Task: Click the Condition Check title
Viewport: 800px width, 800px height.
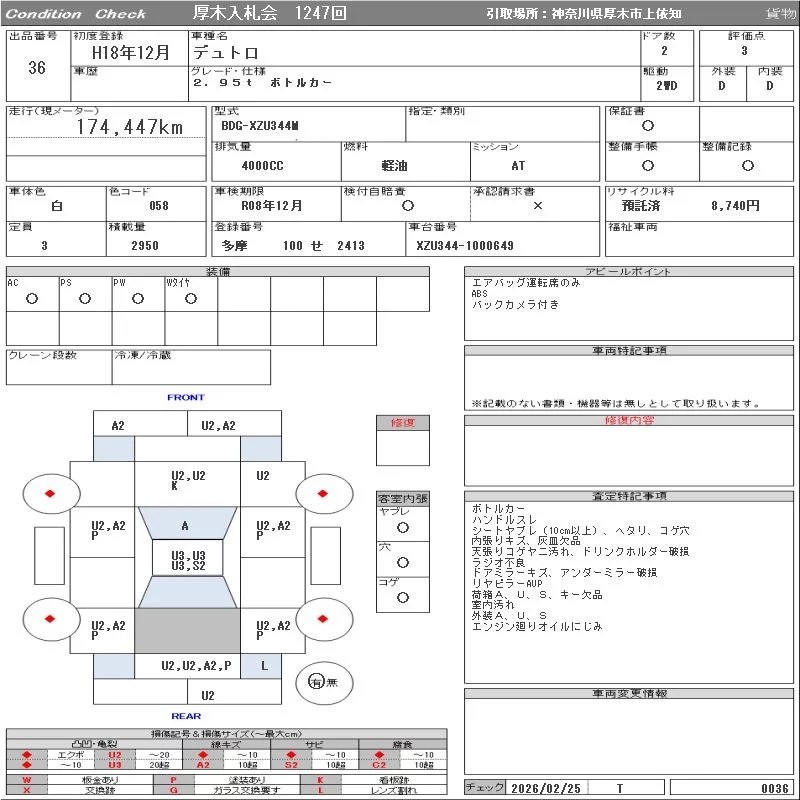Action: click(76, 14)
